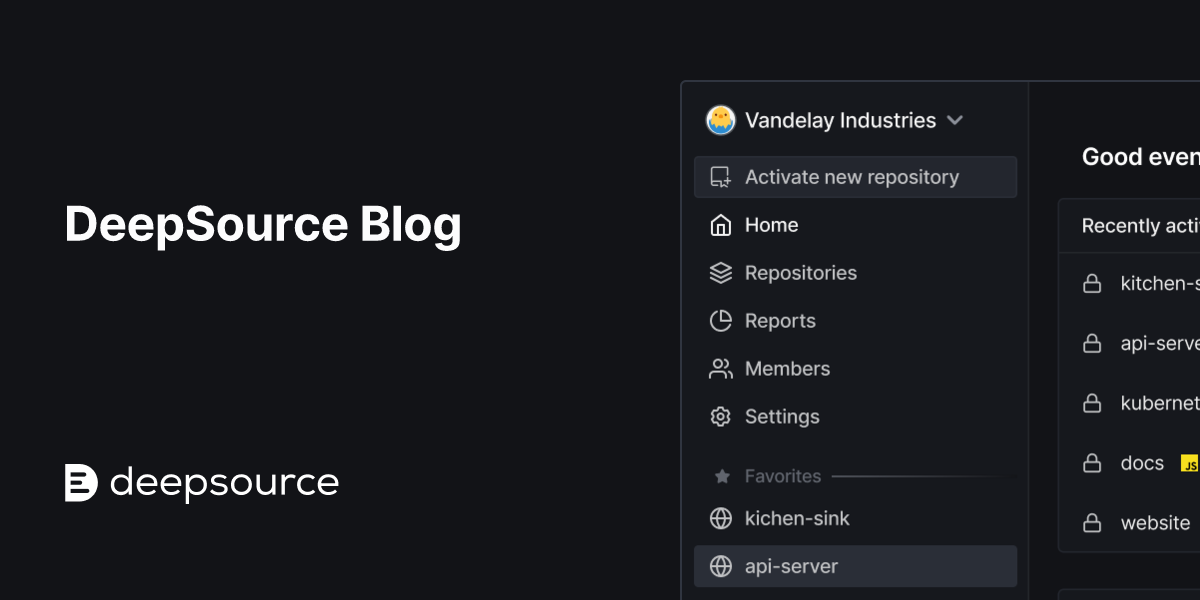Image resolution: width=1200 pixels, height=600 pixels.
Task: Open the website repository entry
Action: (1155, 522)
